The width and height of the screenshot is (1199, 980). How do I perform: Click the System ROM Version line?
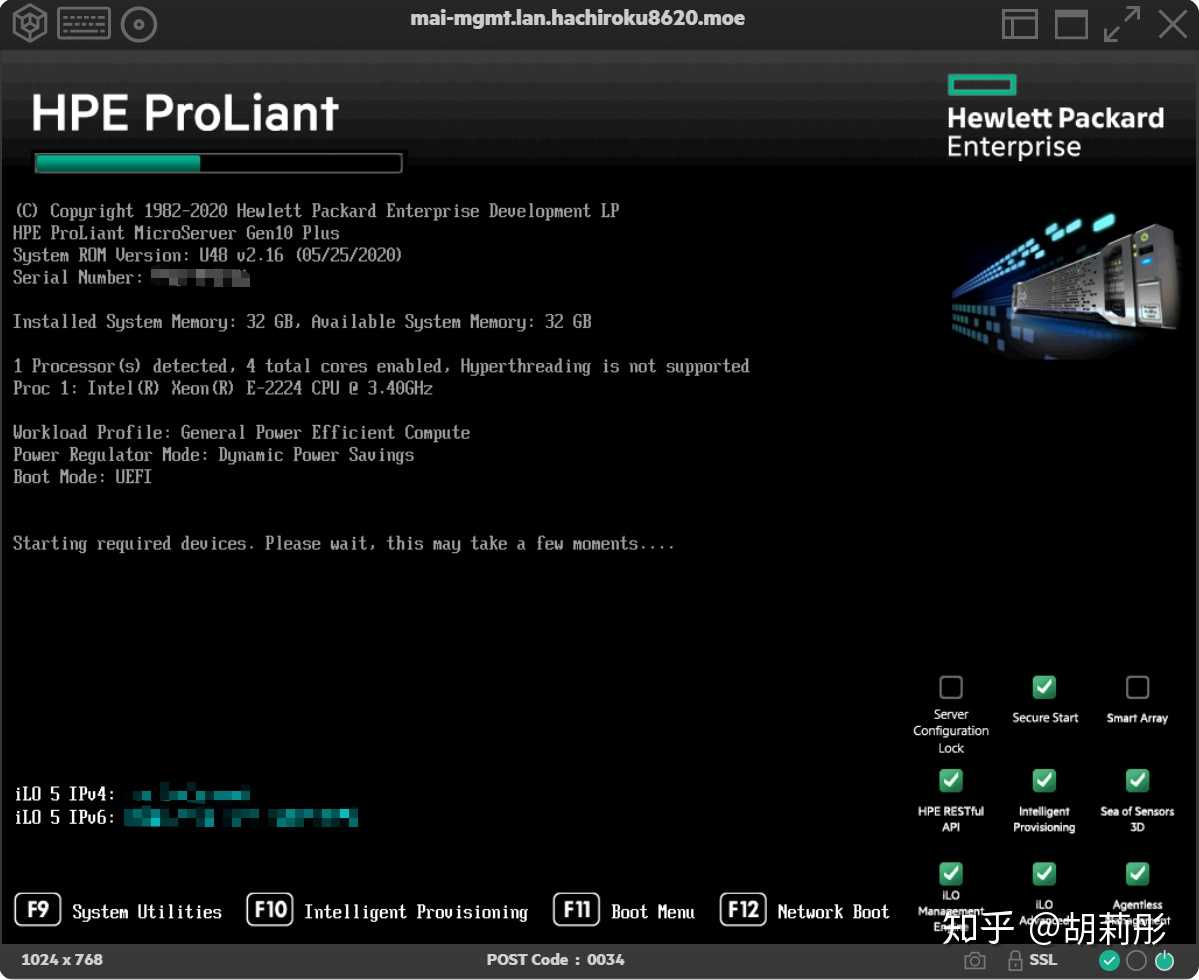pos(207,255)
